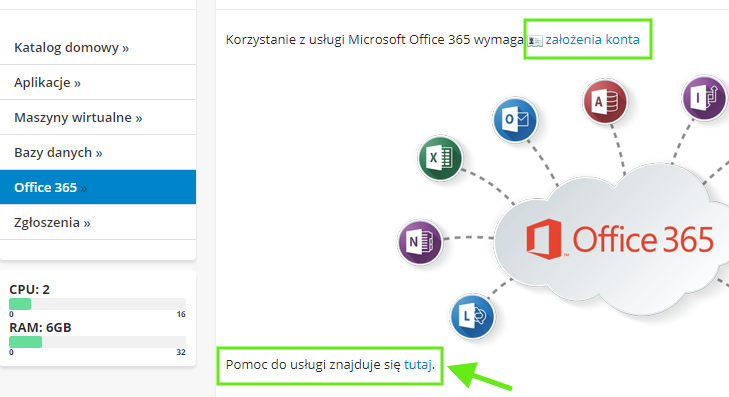
Task: Click the Excel icon
Action: tap(440, 159)
